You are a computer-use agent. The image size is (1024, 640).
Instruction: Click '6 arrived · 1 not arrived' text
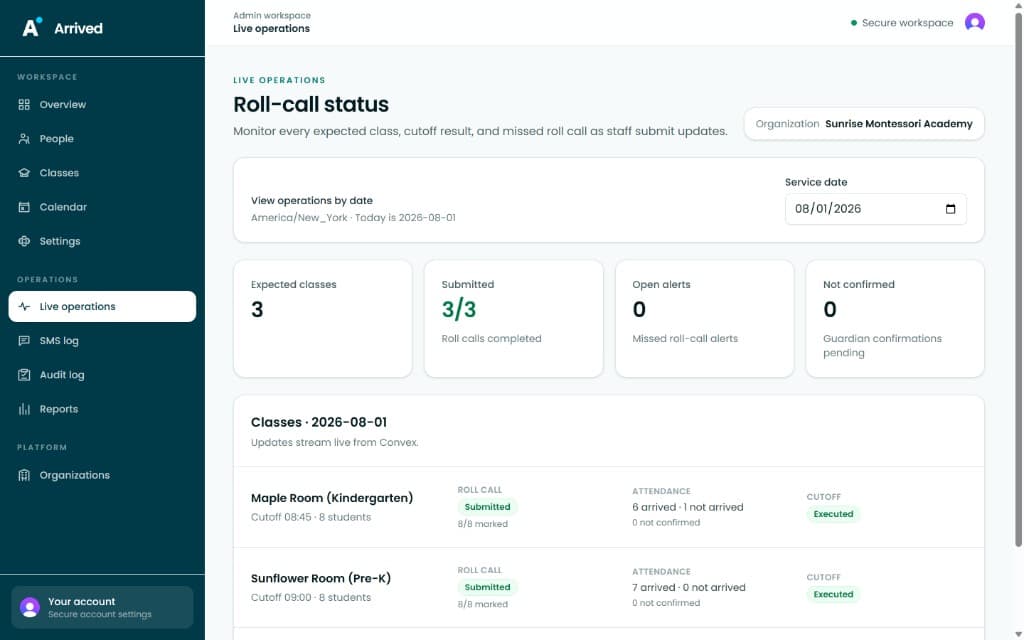click(688, 507)
